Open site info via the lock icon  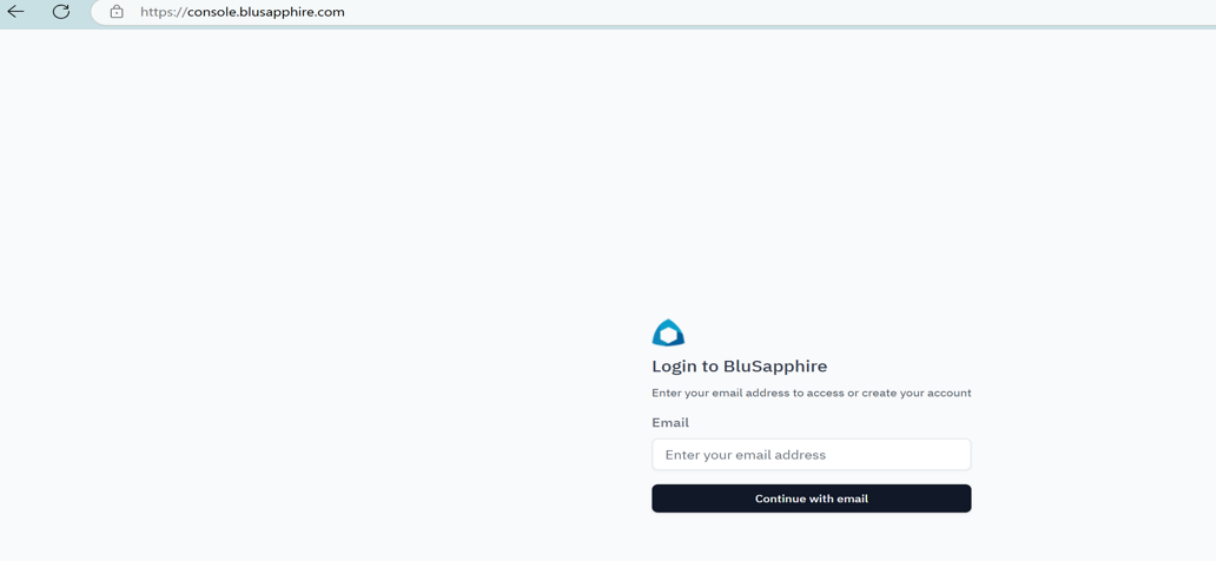tap(117, 12)
